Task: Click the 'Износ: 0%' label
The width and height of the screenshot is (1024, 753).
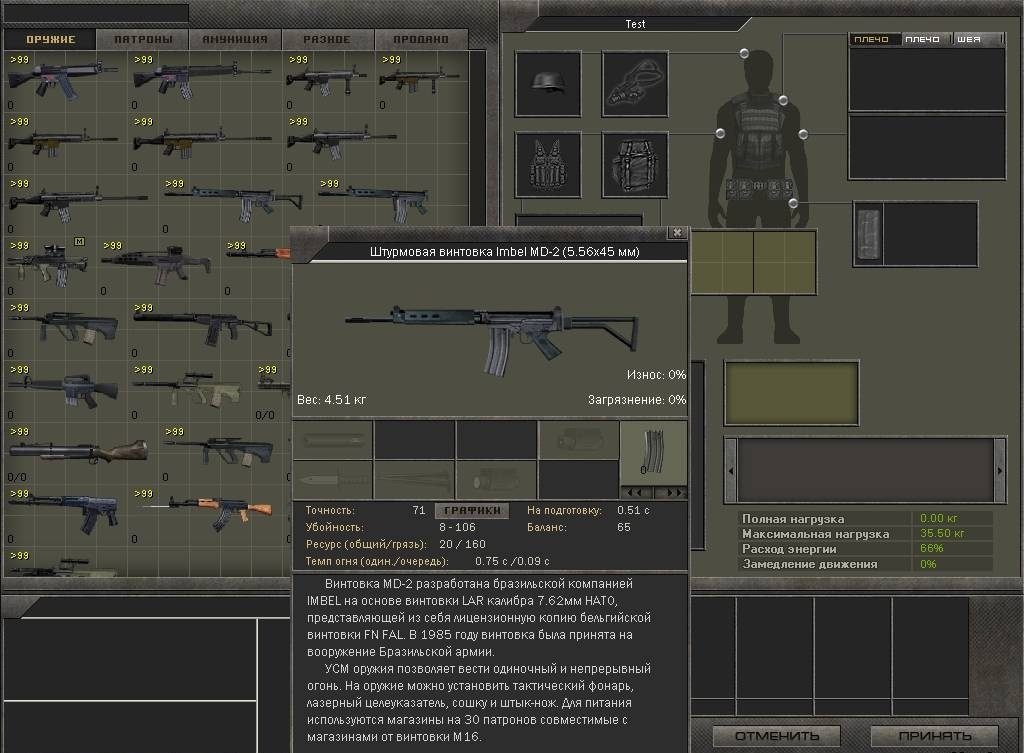Action: [x=656, y=375]
